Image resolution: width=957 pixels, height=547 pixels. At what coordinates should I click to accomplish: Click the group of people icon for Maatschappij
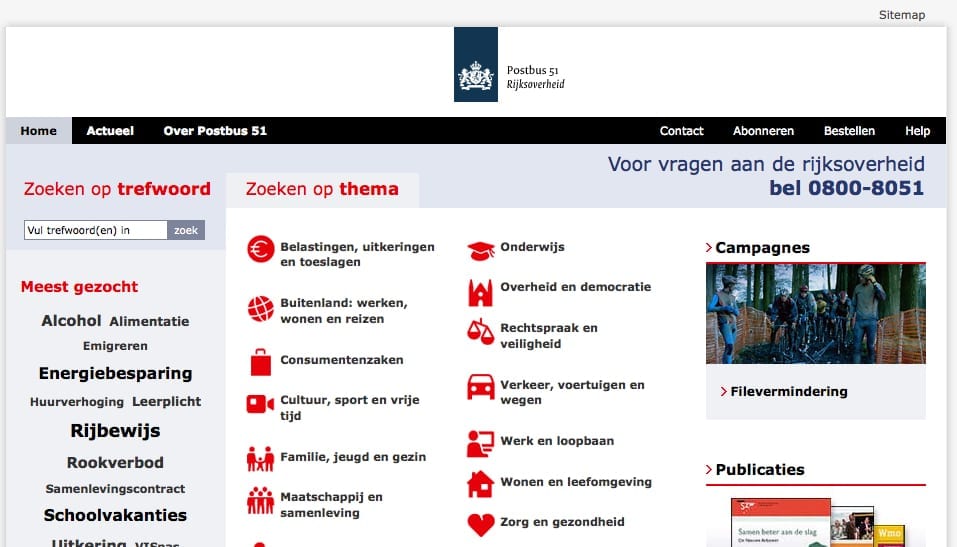coord(261,500)
